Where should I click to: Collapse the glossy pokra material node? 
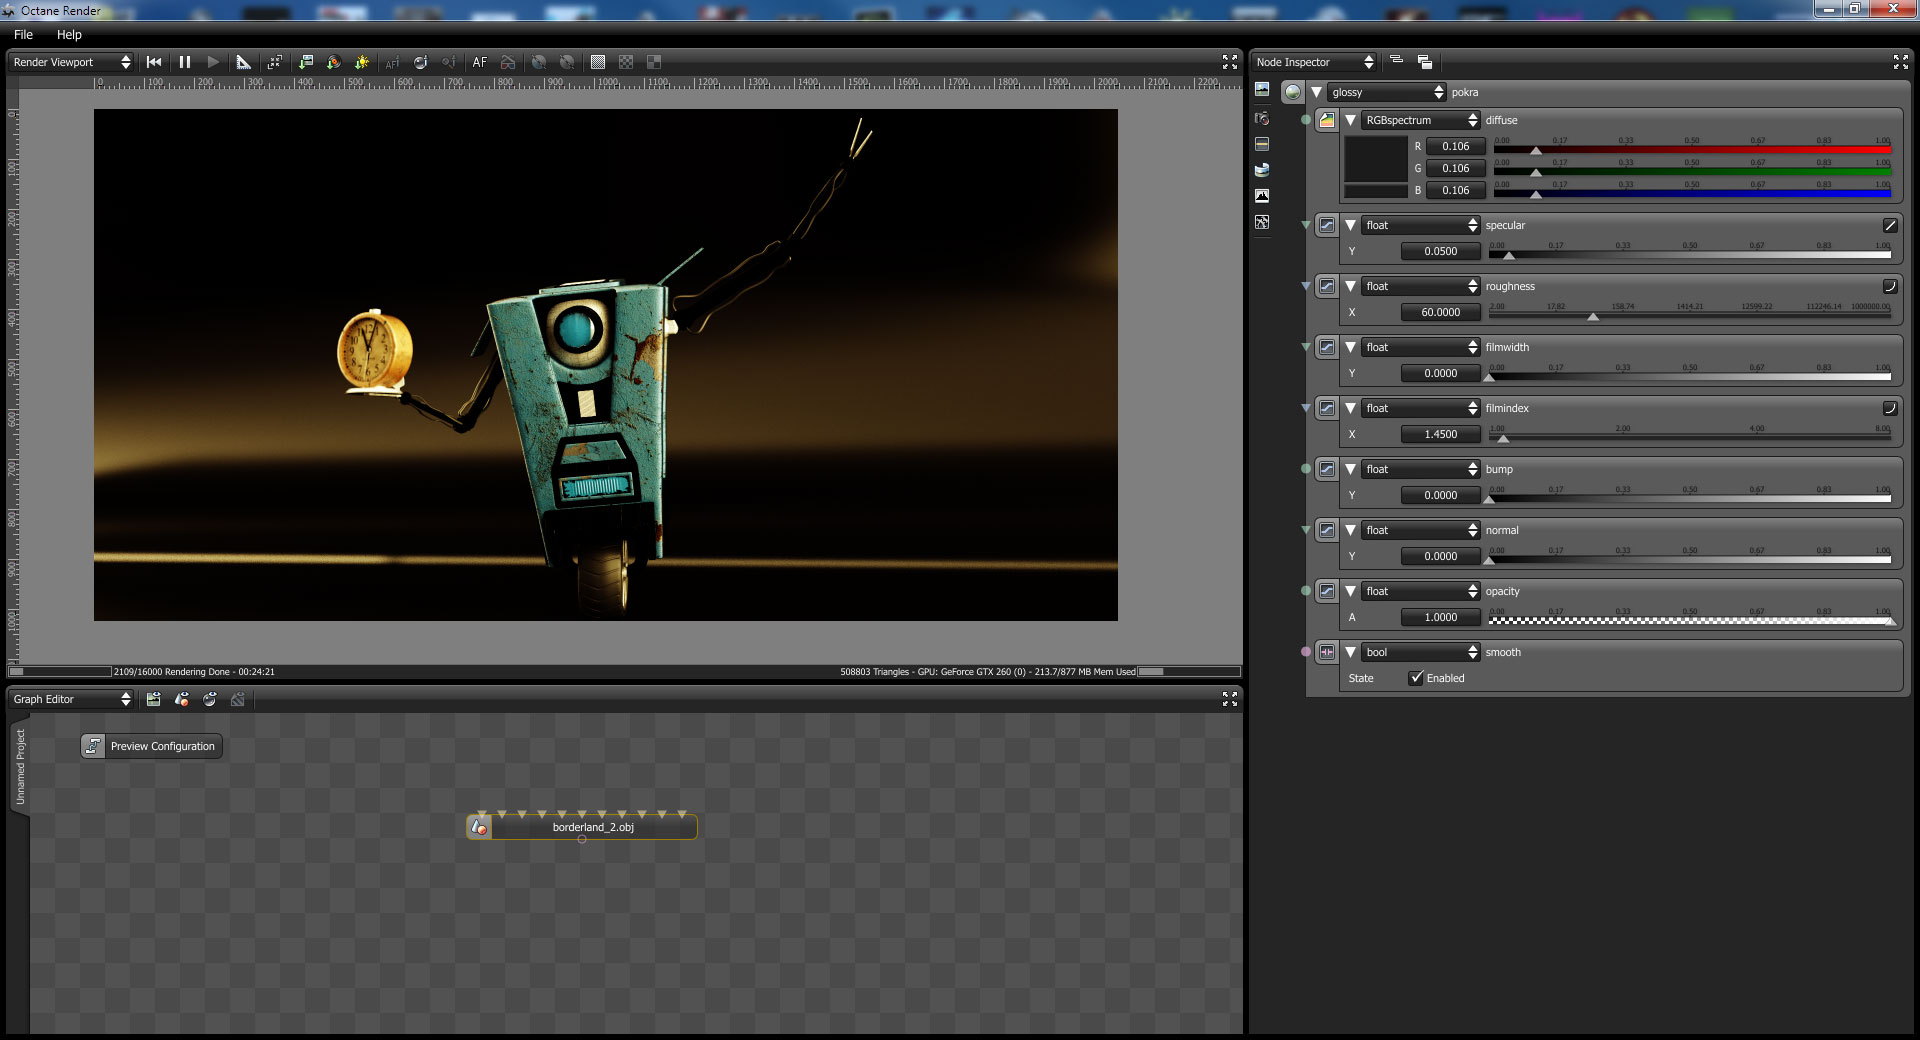(x=1317, y=92)
